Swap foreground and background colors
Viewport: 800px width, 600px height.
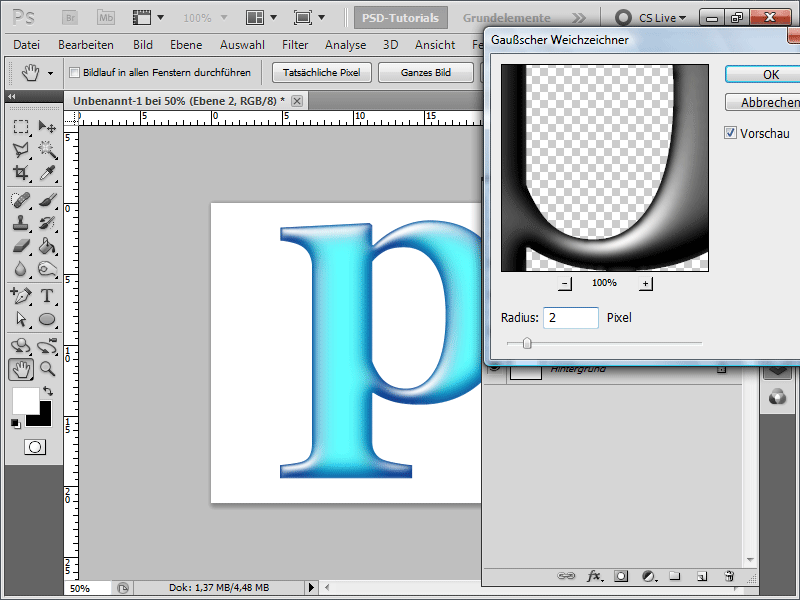pyautogui.click(x=48, y=391)
